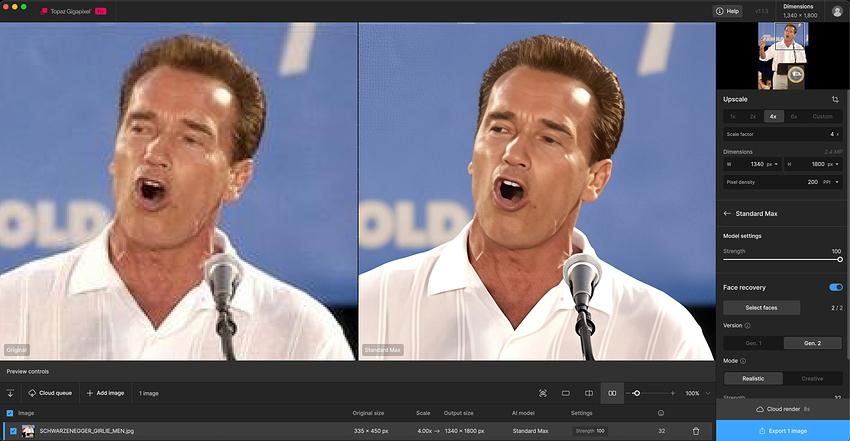Click the image row thumbnail
Screen dimensions: 850x441
28,431
